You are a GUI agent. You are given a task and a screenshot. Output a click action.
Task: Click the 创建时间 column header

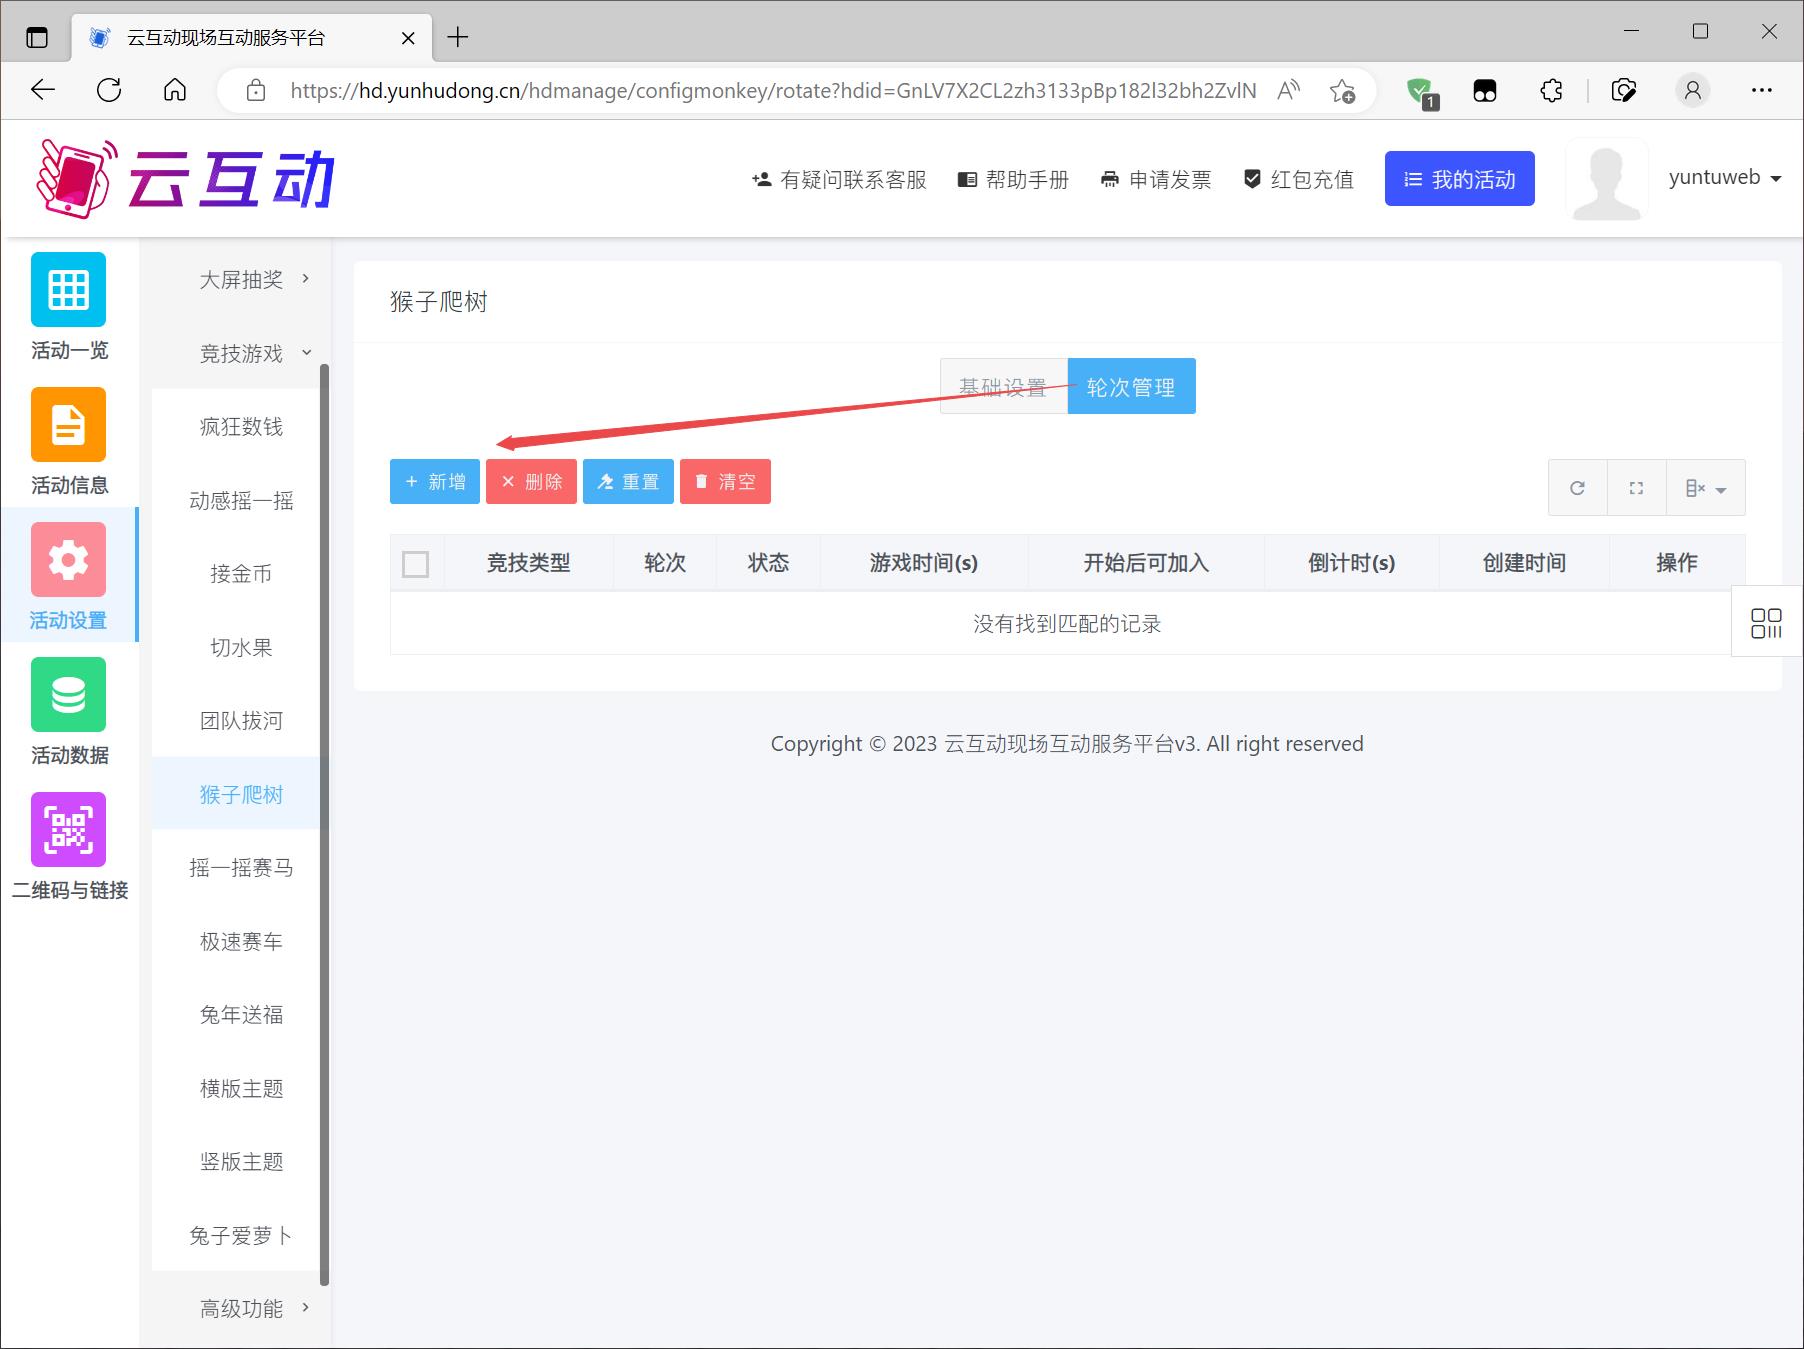(1524, 563)
